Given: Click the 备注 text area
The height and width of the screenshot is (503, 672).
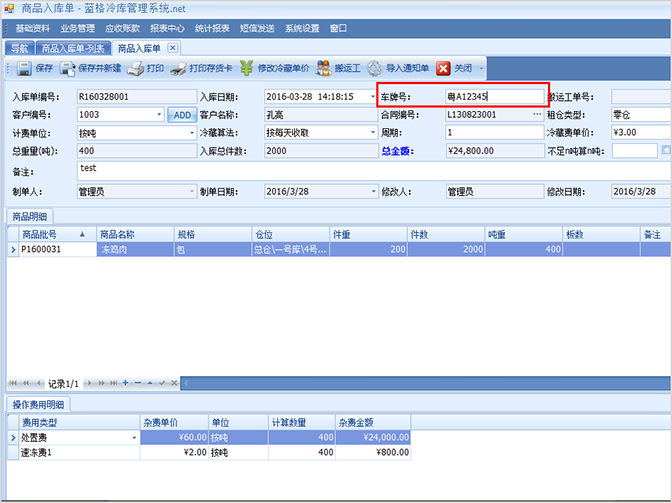Looking at the screenshot, I should click(374, 171).
